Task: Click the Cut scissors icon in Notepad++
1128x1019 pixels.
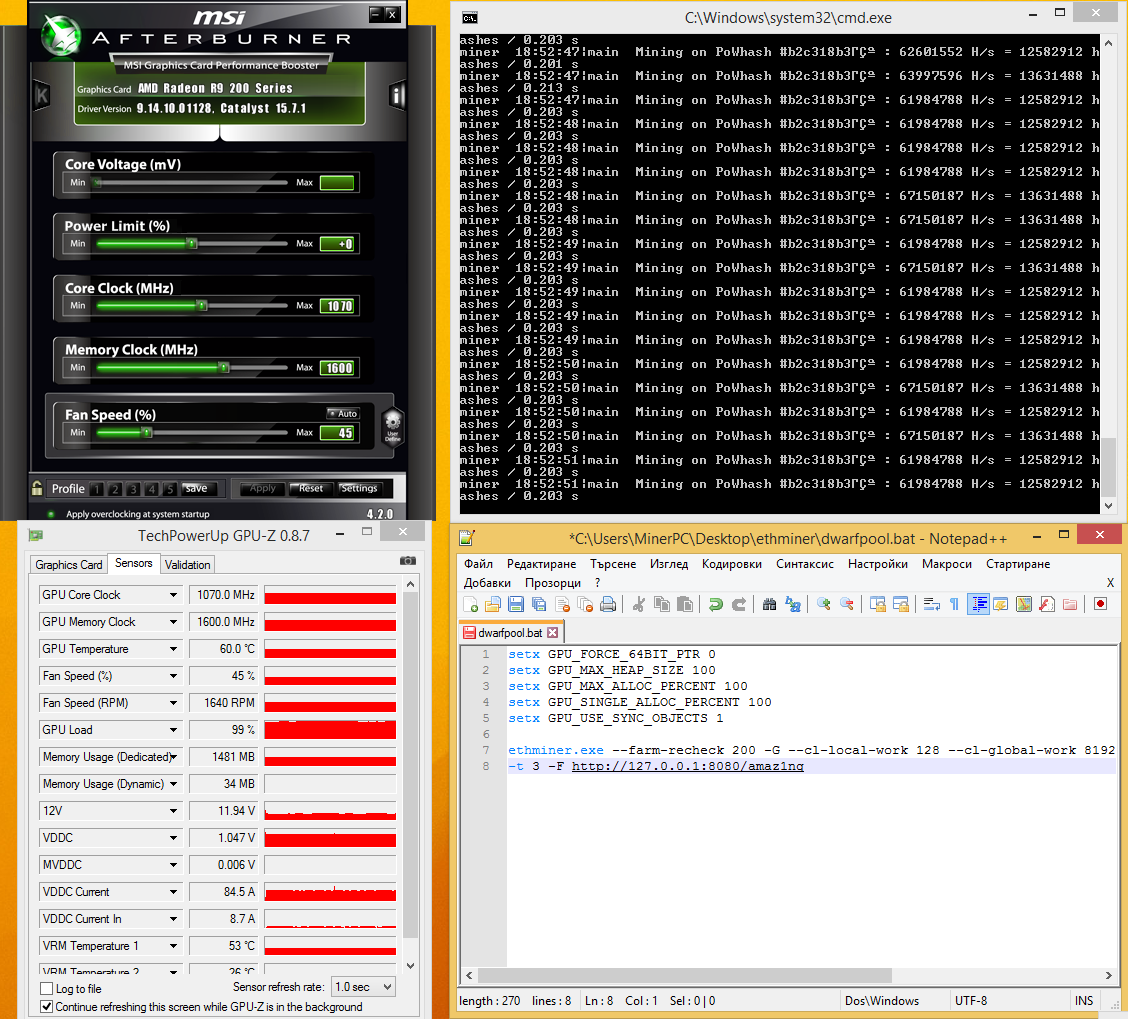Action: pos(638,604)
